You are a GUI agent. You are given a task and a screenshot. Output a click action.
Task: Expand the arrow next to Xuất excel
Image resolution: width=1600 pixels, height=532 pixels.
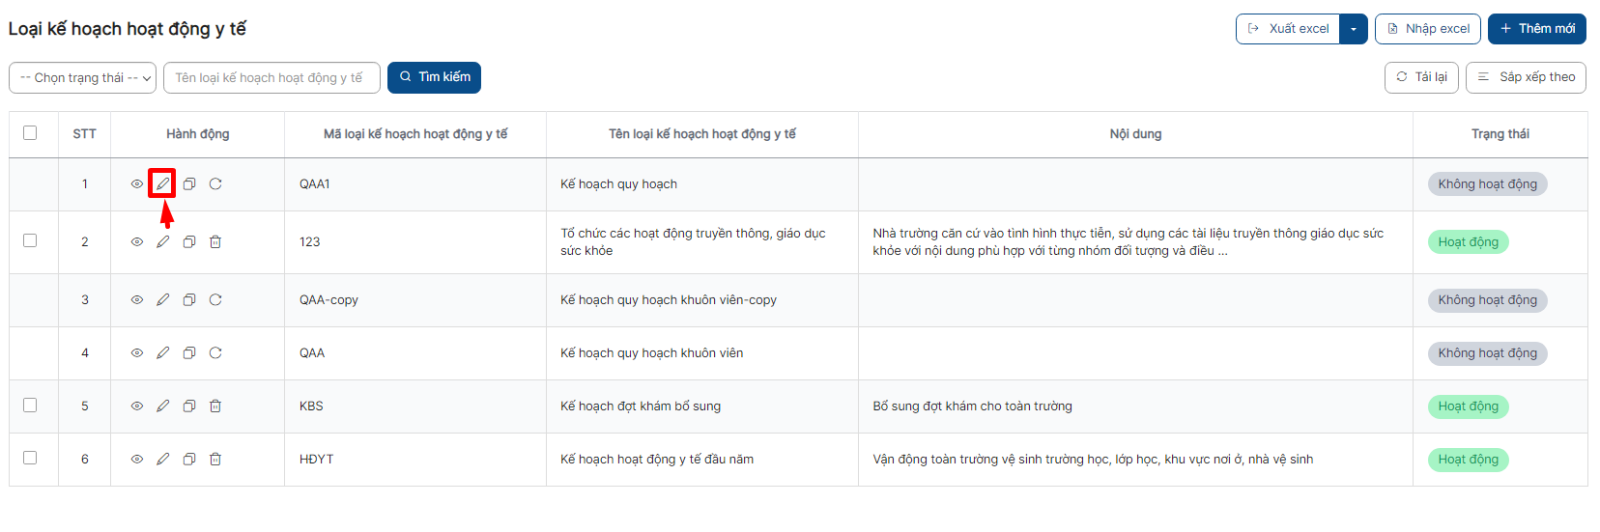click(x=1353, y=29)
